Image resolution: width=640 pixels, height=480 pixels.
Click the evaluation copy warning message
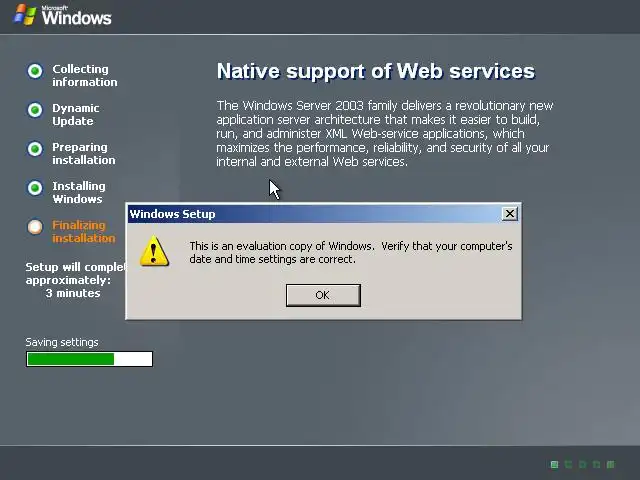351,253
